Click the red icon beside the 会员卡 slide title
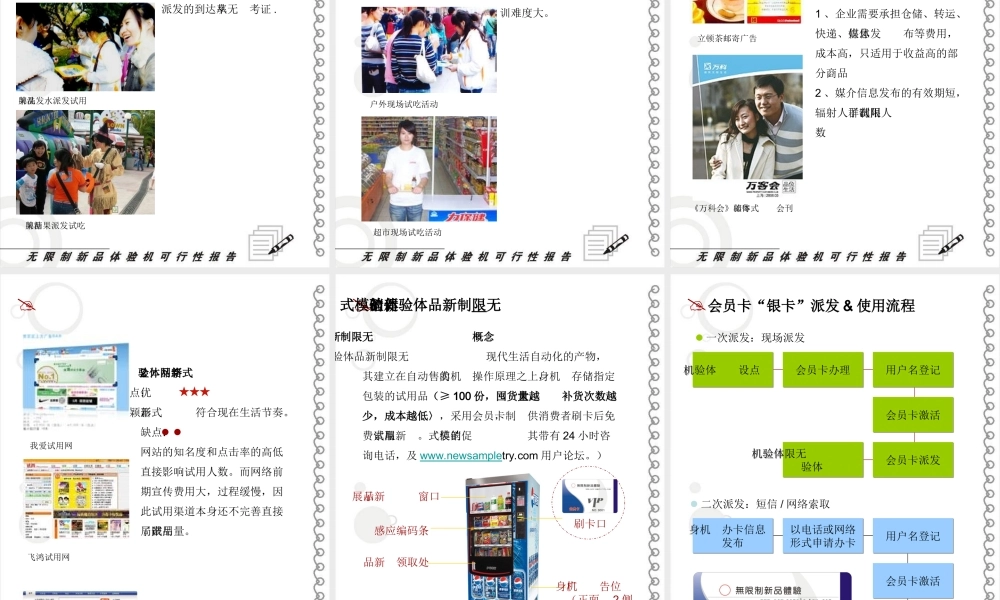 (x=695, y=305)
